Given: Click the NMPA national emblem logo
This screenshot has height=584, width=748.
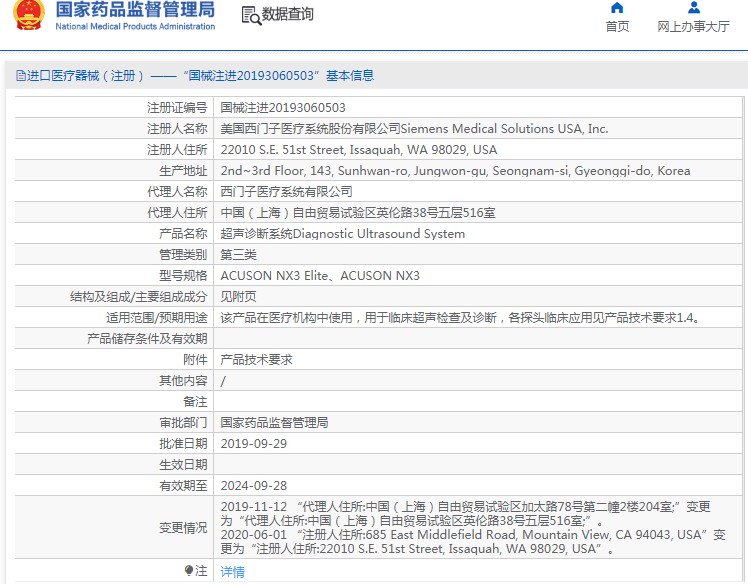Looking at the screenshot, I should (29, 15).
